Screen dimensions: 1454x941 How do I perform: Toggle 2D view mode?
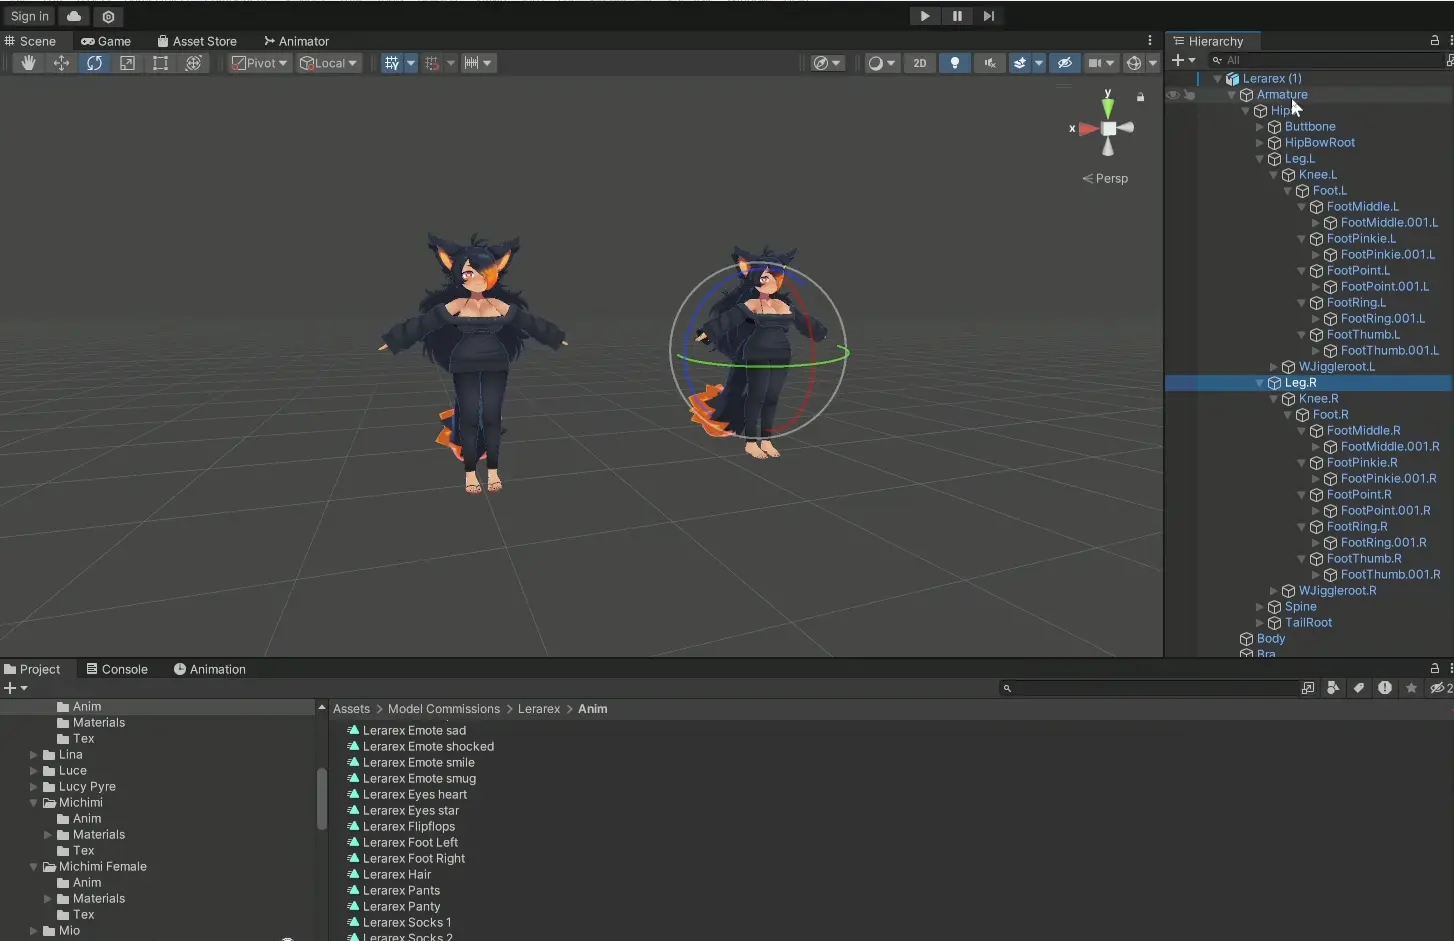(x=919, y=63)
